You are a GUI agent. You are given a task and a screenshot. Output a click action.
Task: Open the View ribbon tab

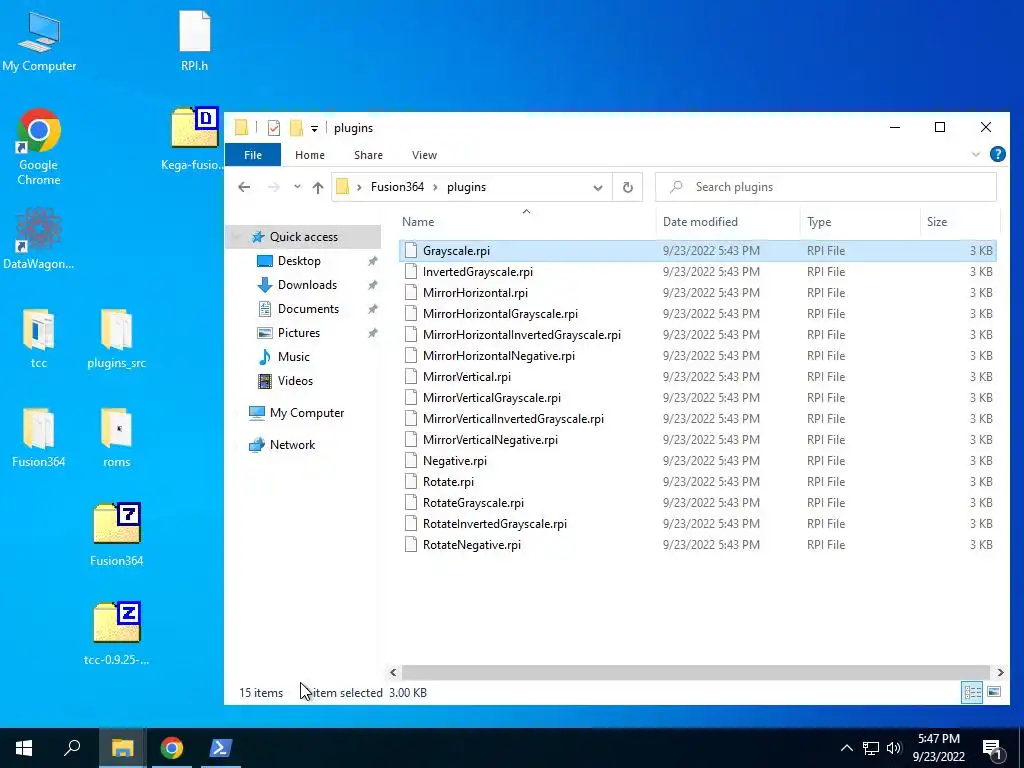click(424, 155)
